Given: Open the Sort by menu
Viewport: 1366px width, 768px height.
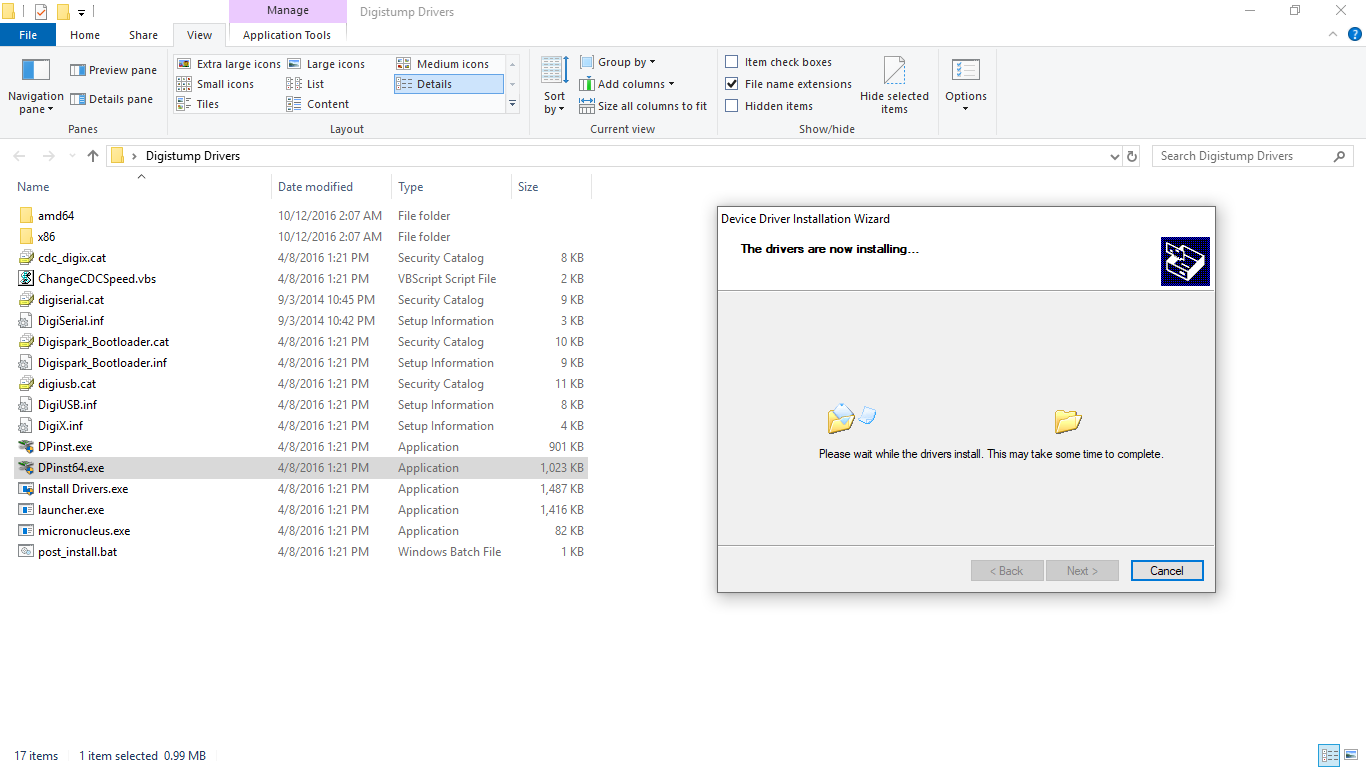Looking at the screenshot, I should pyautogui.click(x=555, y=86).
